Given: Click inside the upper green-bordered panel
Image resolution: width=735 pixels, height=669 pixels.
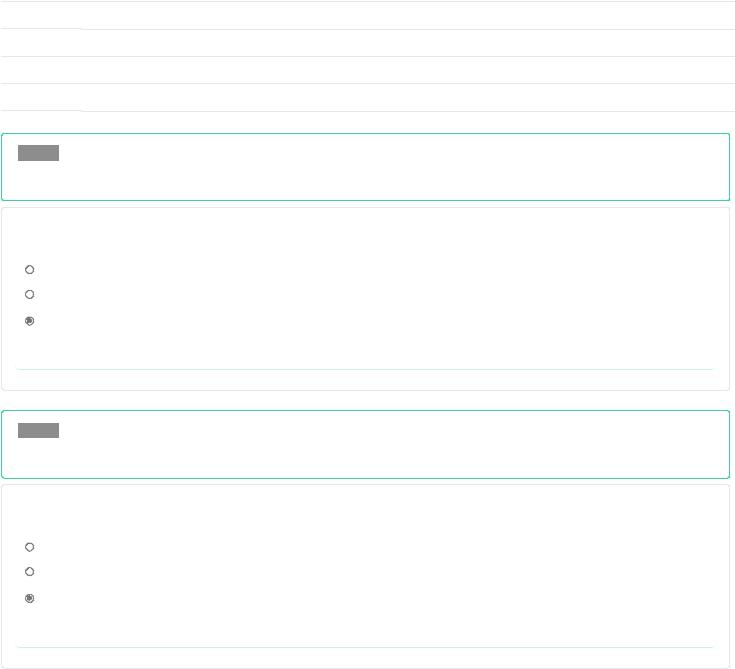Looking at the screenshot, I should click(366, 167).
